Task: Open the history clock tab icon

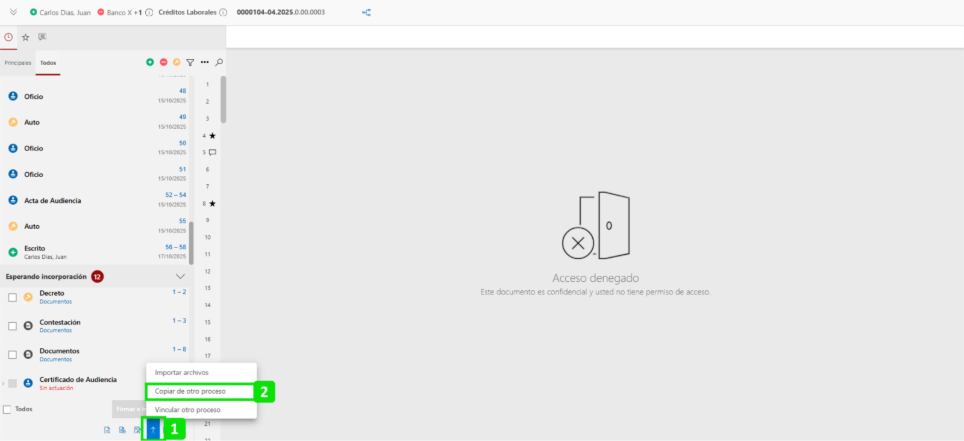Action: (x=9, y=37)
